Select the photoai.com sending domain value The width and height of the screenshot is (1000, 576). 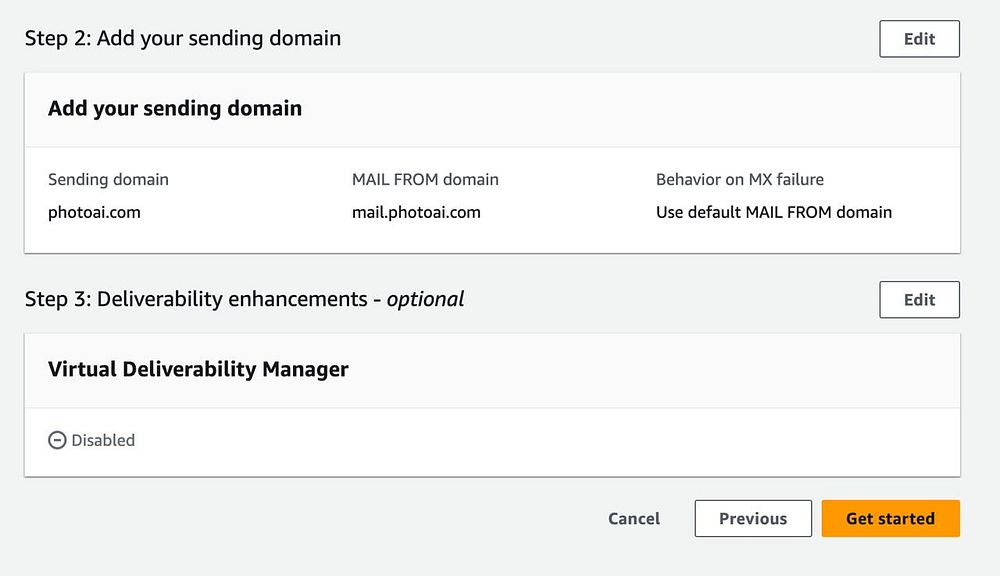(x=94, y=212)
